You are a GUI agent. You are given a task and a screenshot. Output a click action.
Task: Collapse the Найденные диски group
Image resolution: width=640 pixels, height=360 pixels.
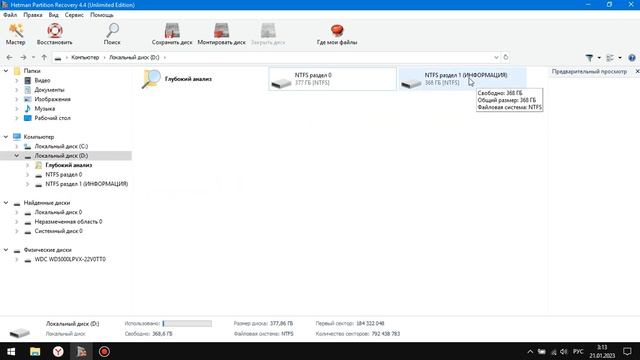point(6,203)
